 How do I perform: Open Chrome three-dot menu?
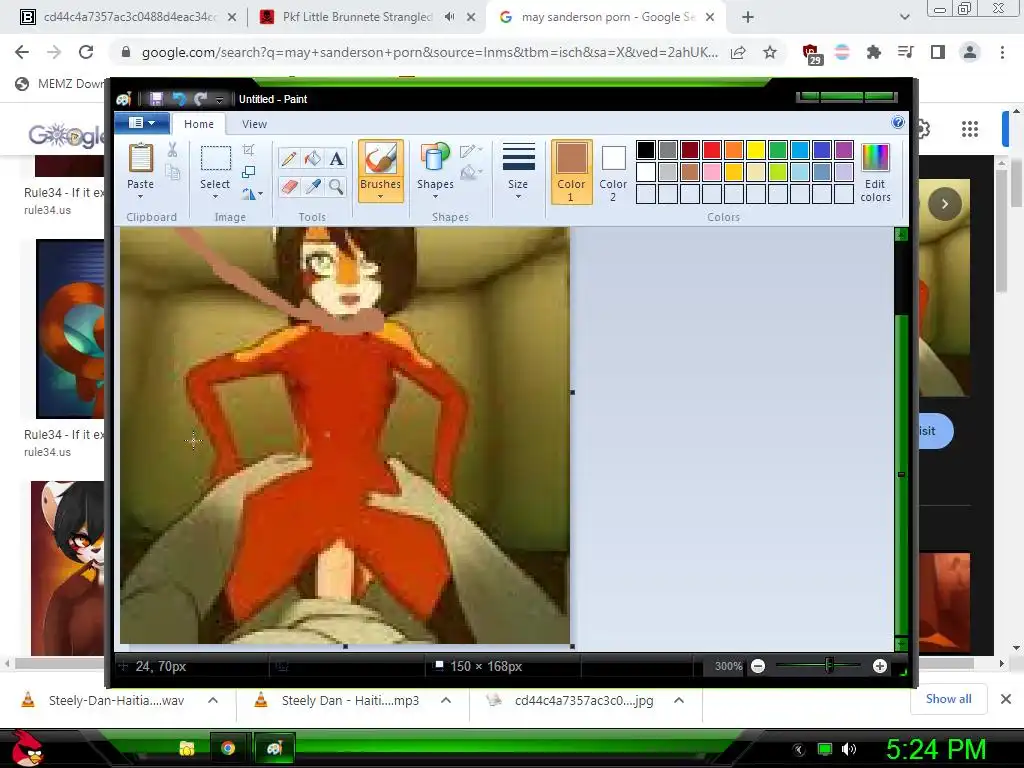coord(1002,52)
